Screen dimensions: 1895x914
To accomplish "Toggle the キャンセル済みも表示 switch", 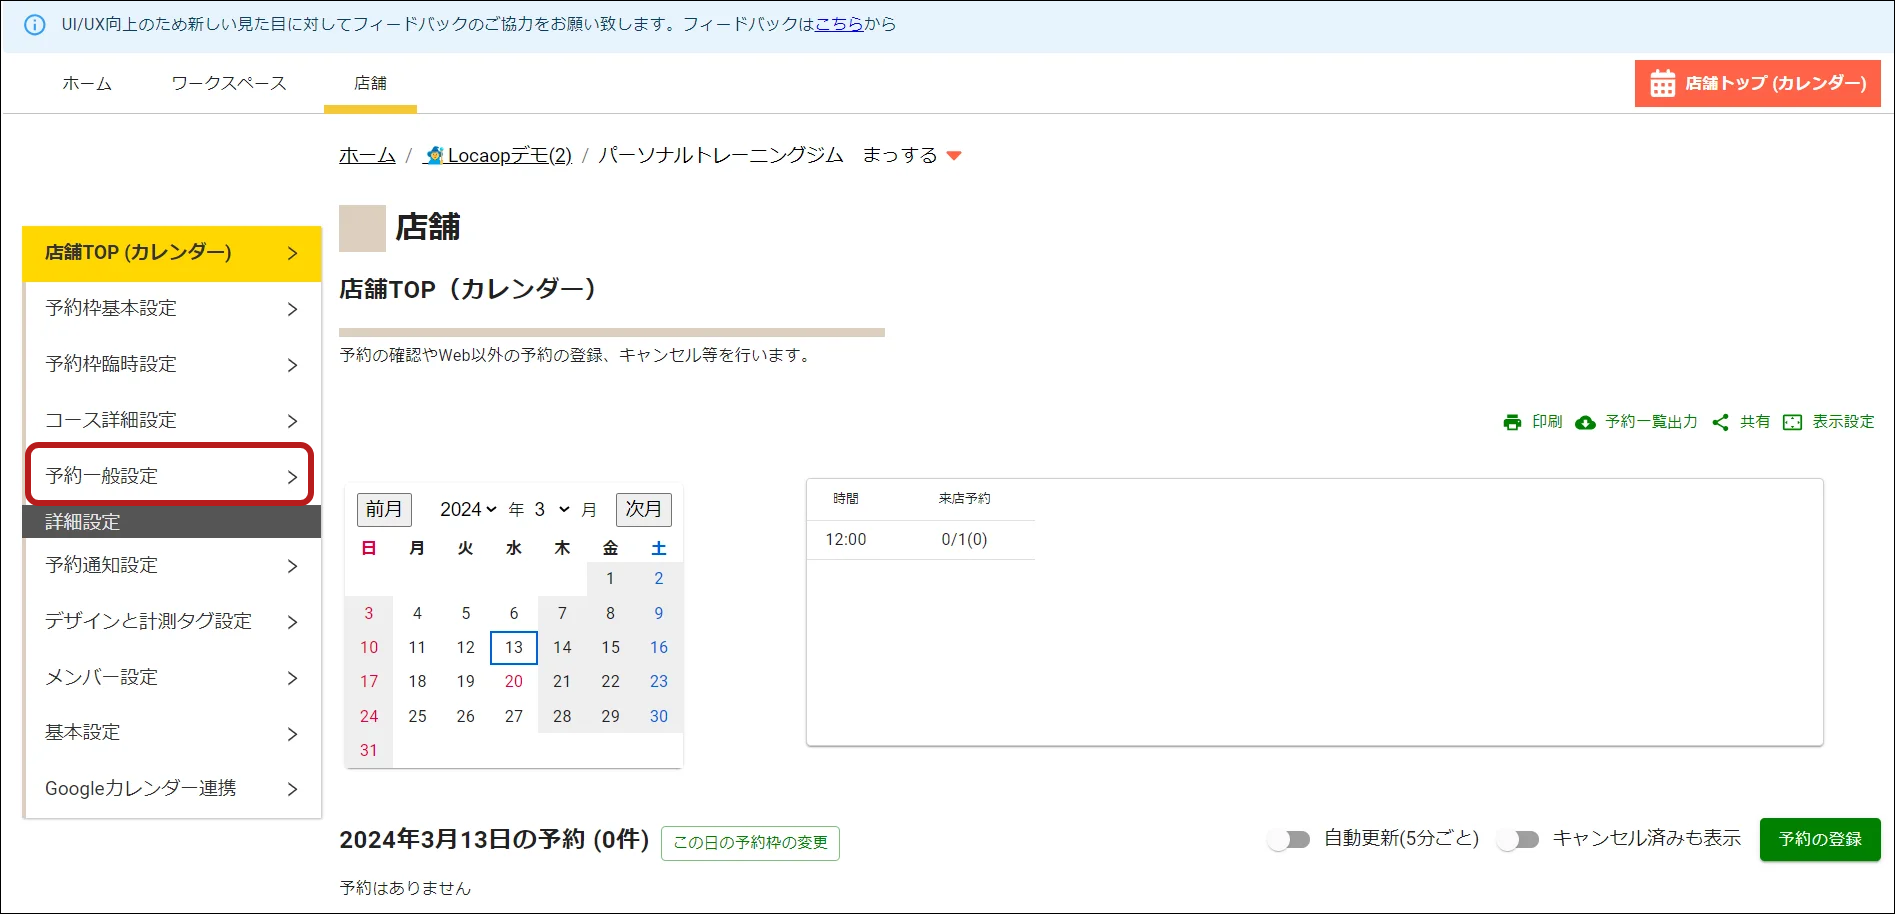I will [x=1518, y=839].
